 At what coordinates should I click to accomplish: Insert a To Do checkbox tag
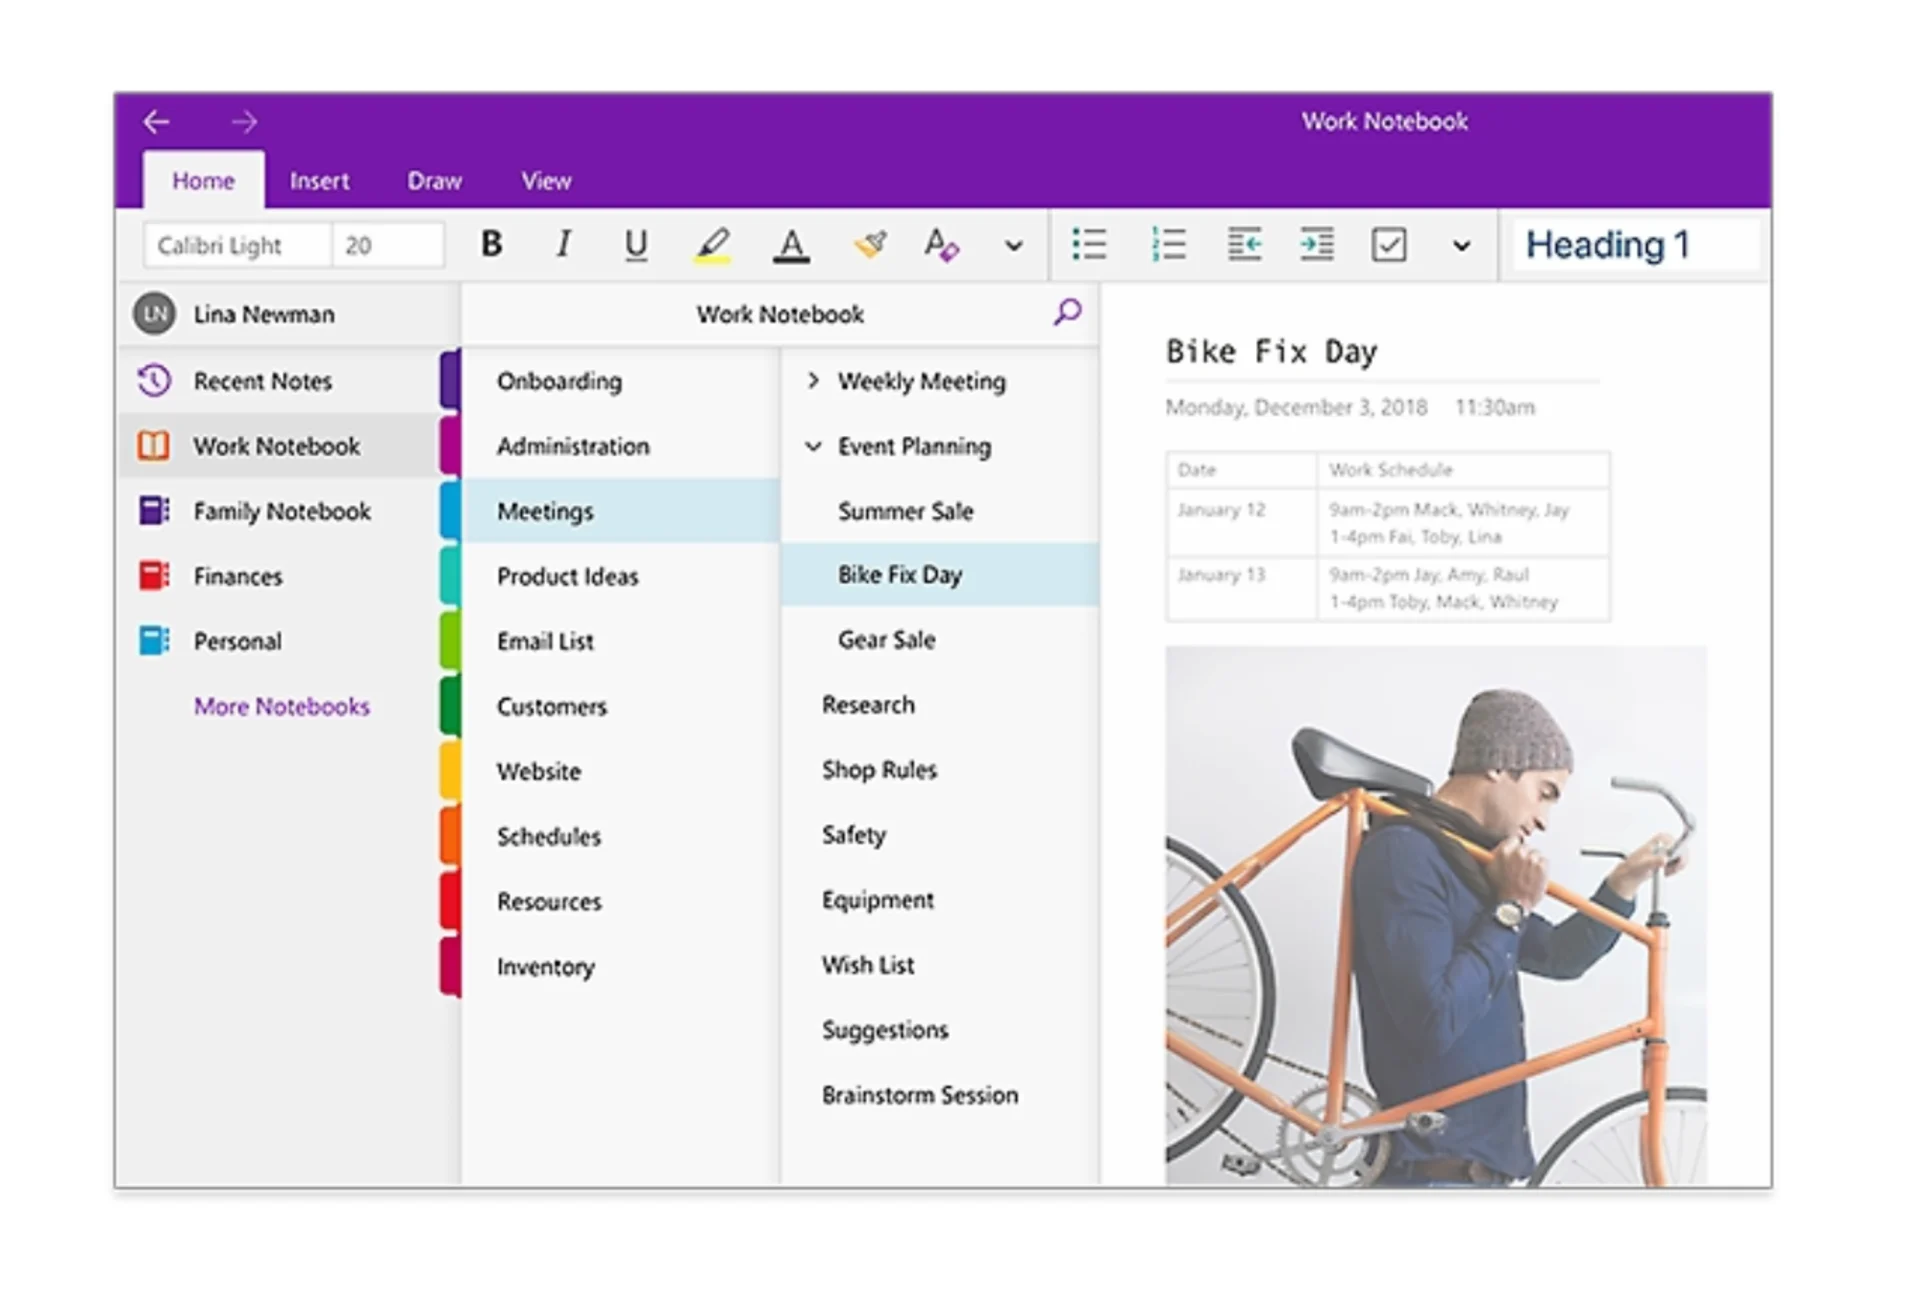coord(1389,244)
